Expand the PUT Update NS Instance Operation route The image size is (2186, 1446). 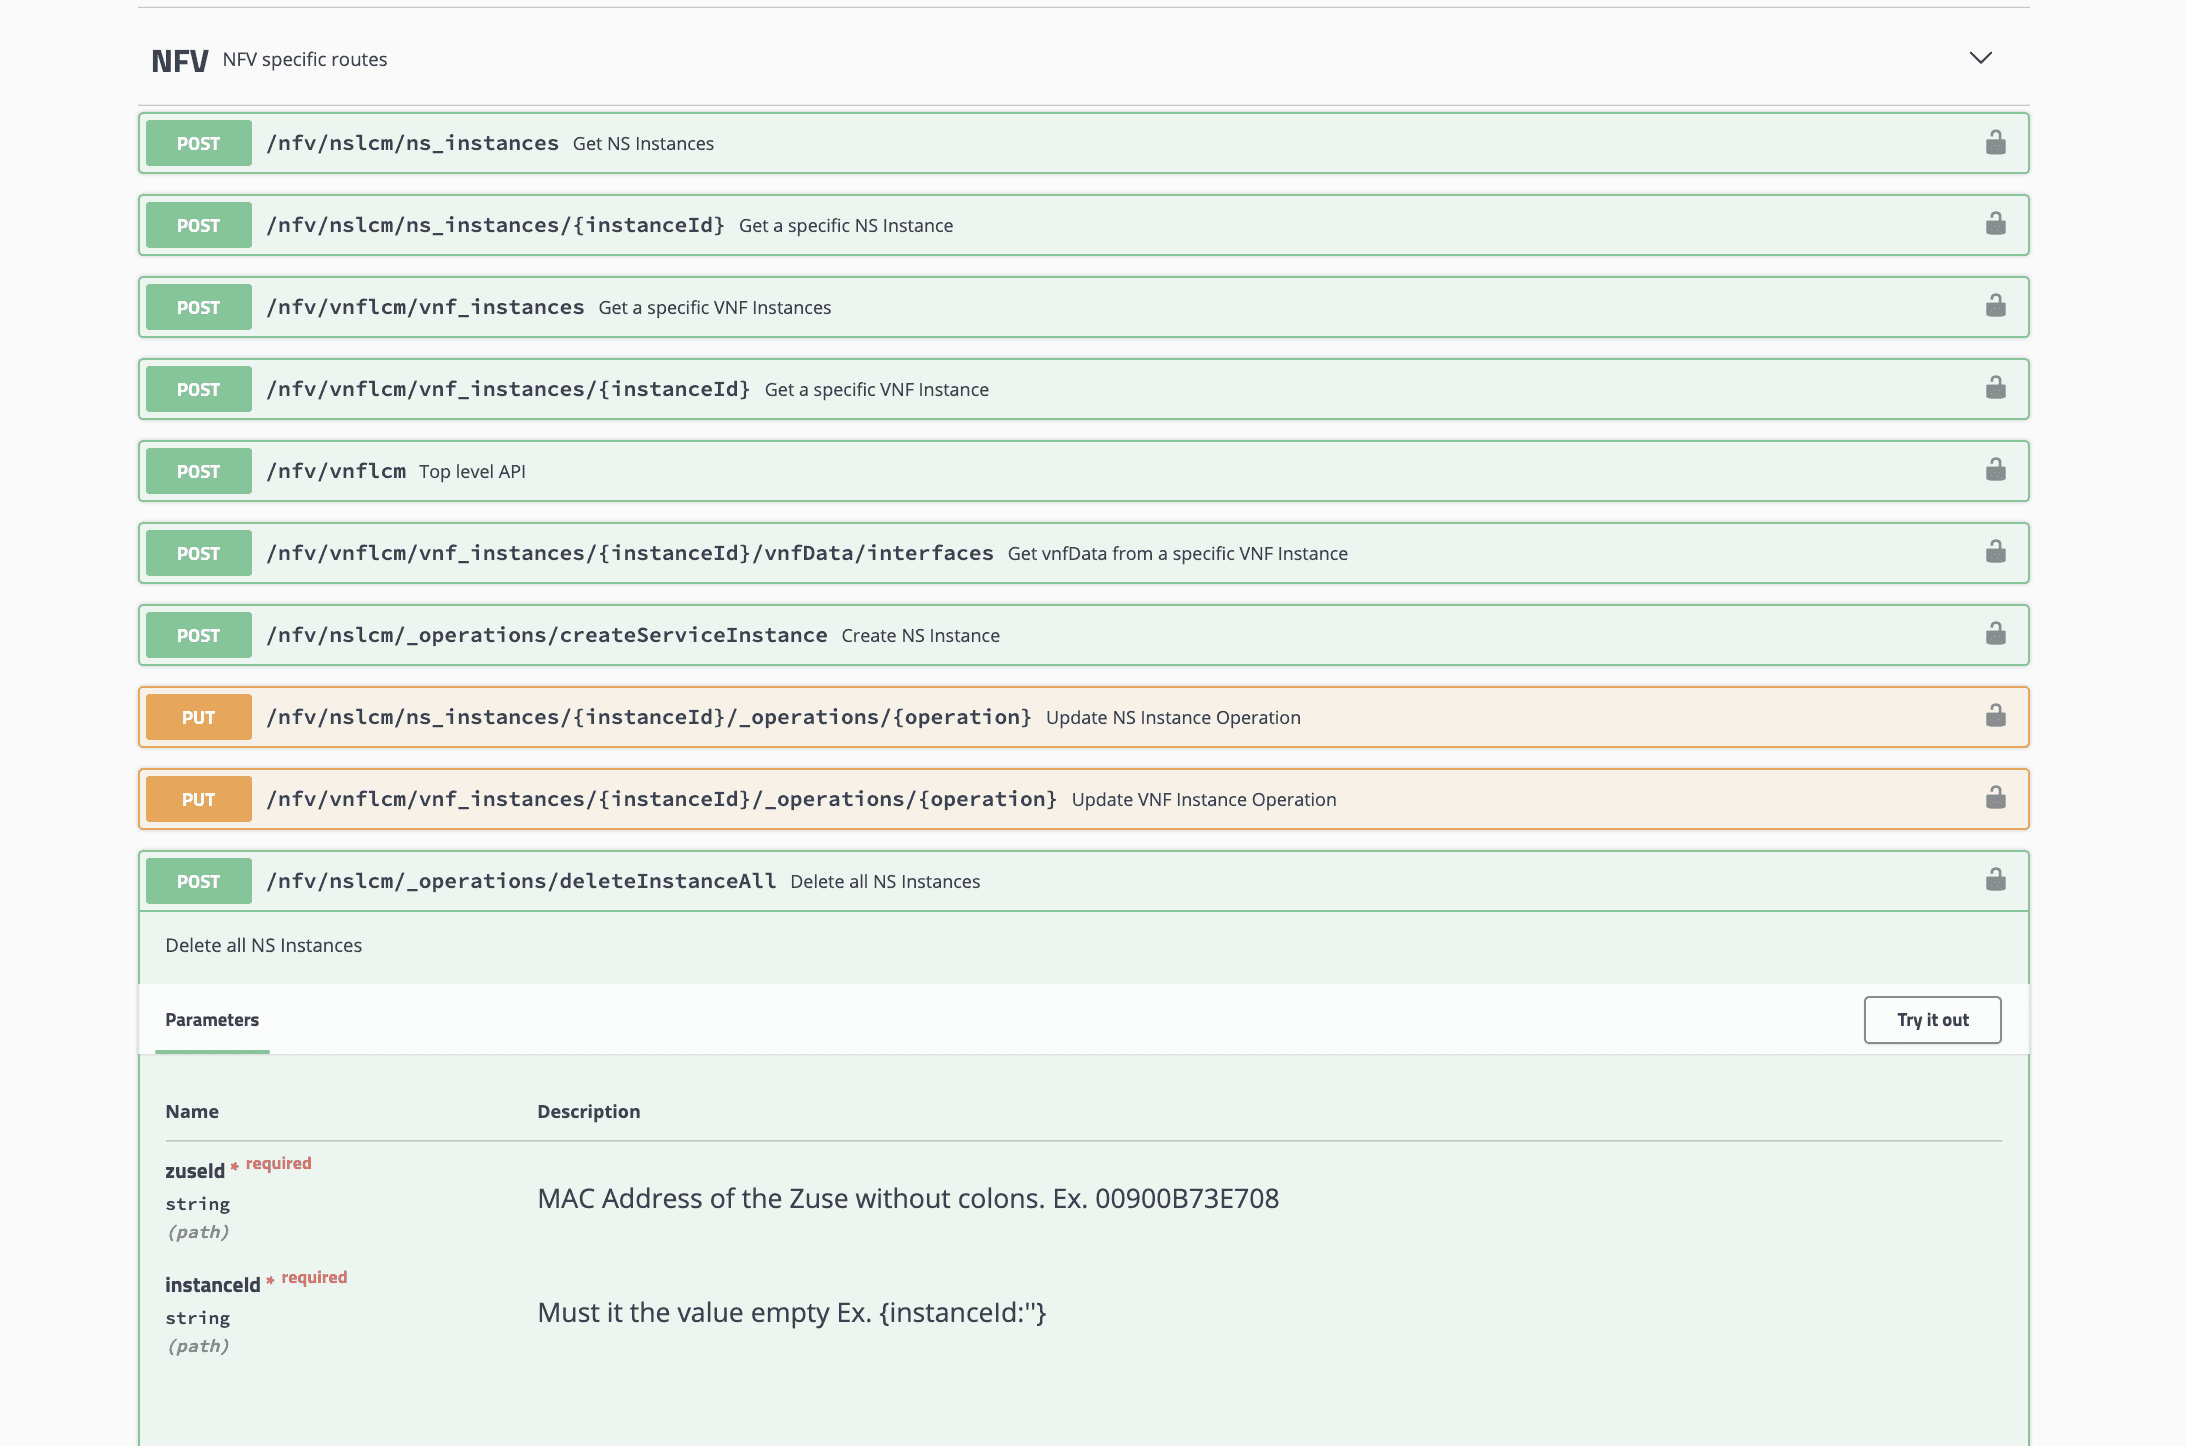[900, 716]
